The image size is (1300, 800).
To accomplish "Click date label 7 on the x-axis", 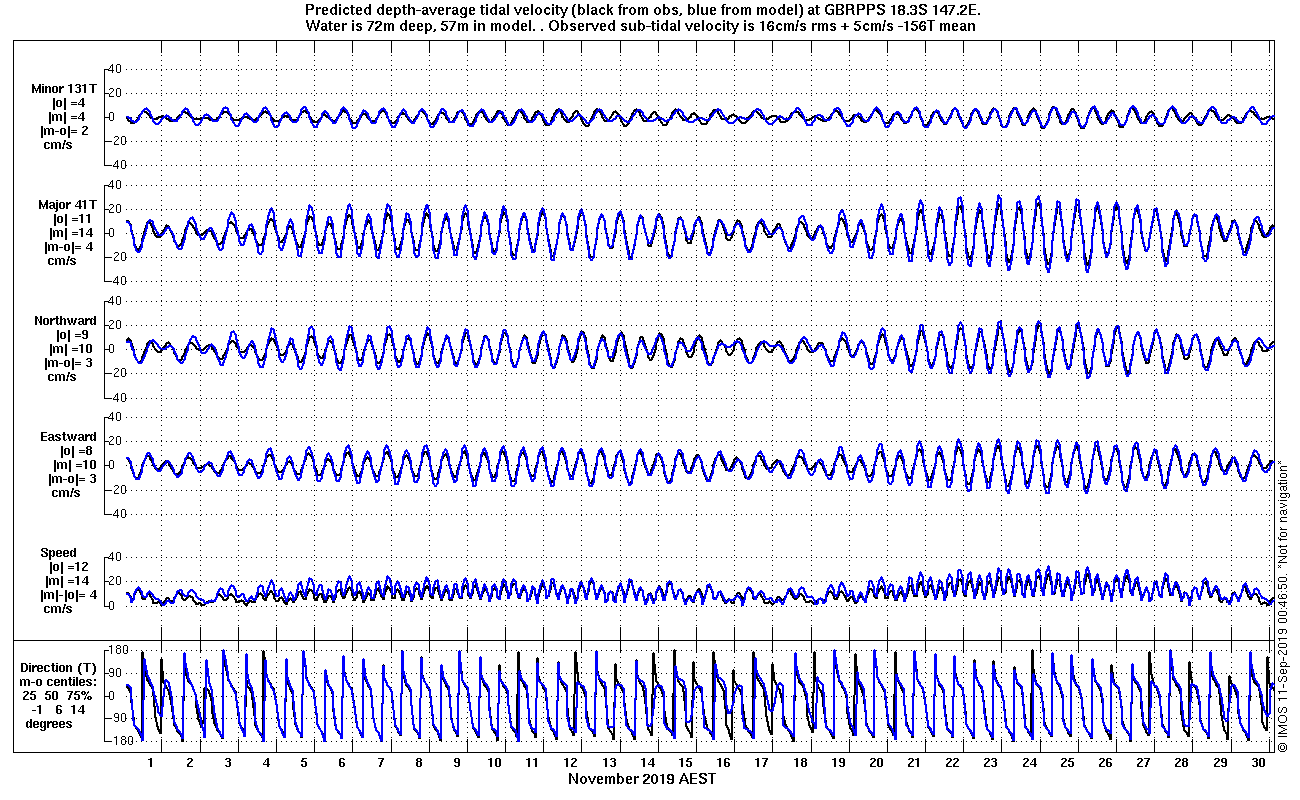I will coord(381,762).
